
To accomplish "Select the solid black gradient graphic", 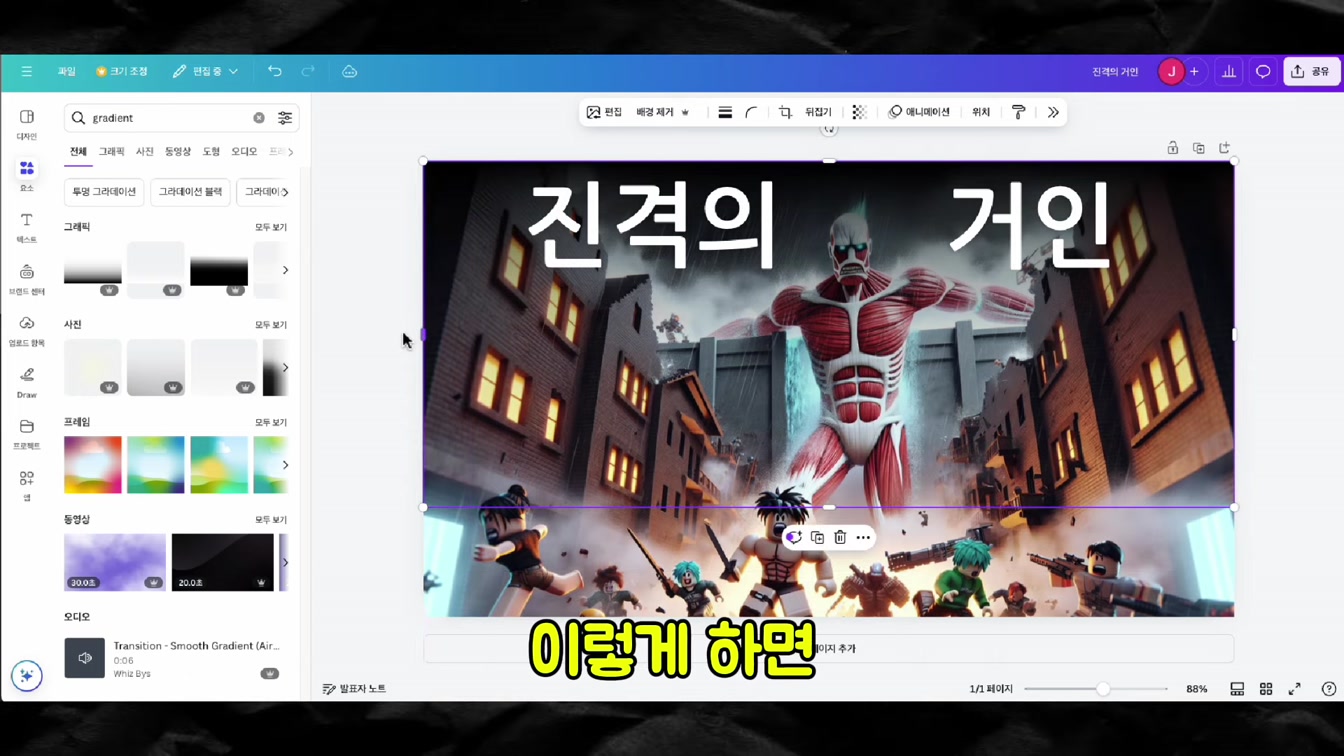I will (219, 270).
